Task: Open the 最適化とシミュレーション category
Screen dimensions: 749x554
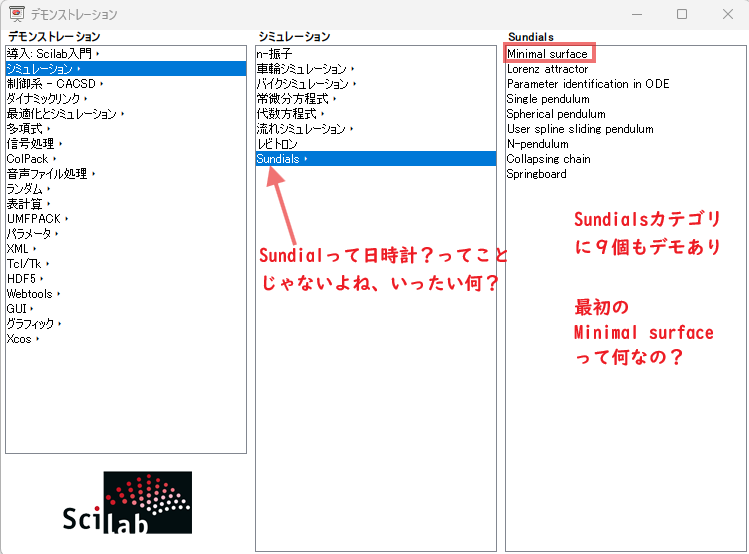Action: pos(126,114)
